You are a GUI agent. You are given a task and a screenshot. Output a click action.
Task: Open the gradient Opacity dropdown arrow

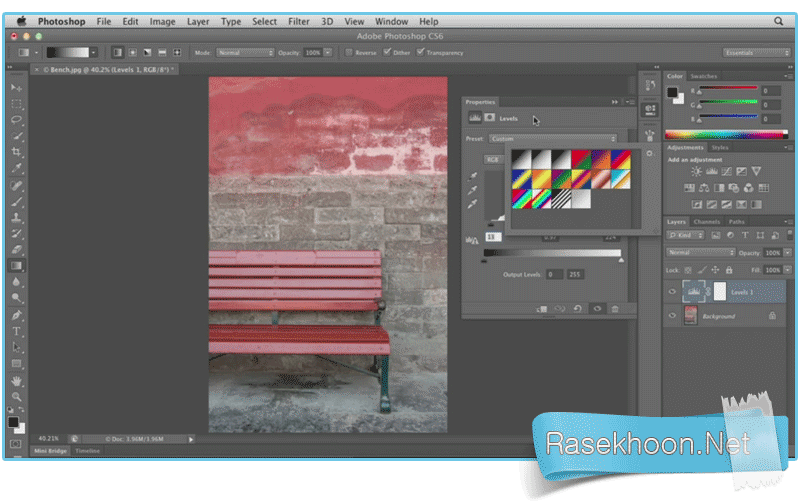328,53
